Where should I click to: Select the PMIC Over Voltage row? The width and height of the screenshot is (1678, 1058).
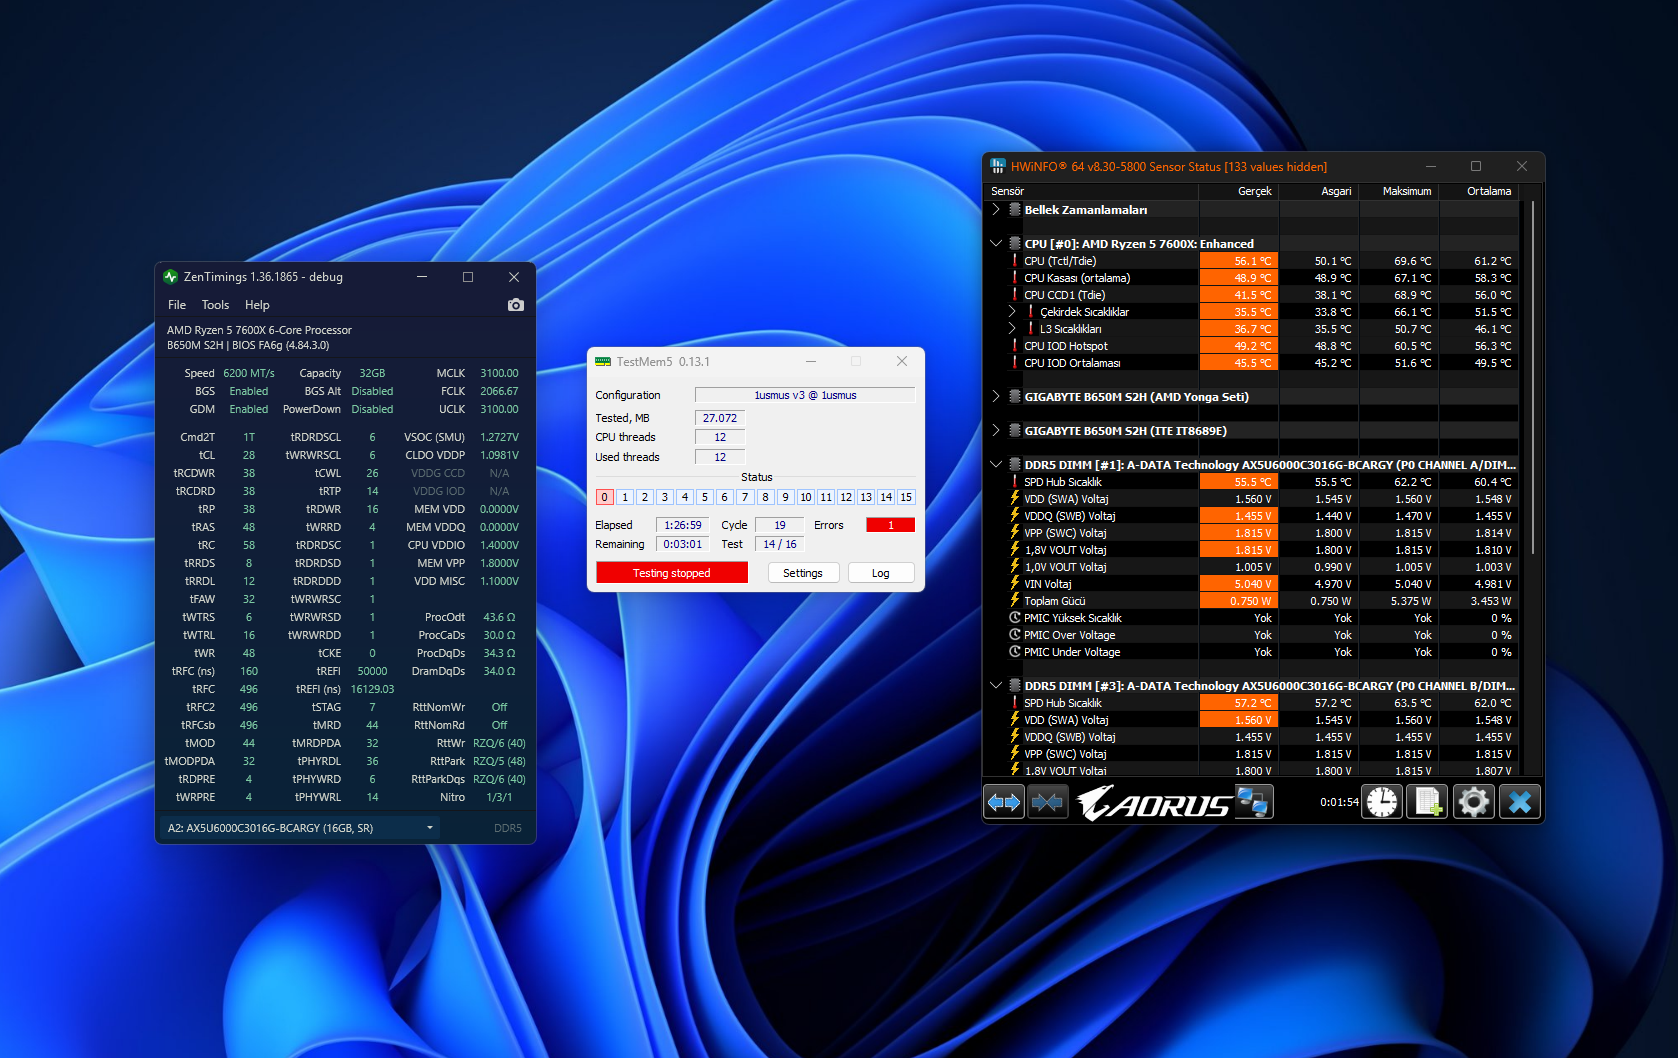(x=1252, y=635)
